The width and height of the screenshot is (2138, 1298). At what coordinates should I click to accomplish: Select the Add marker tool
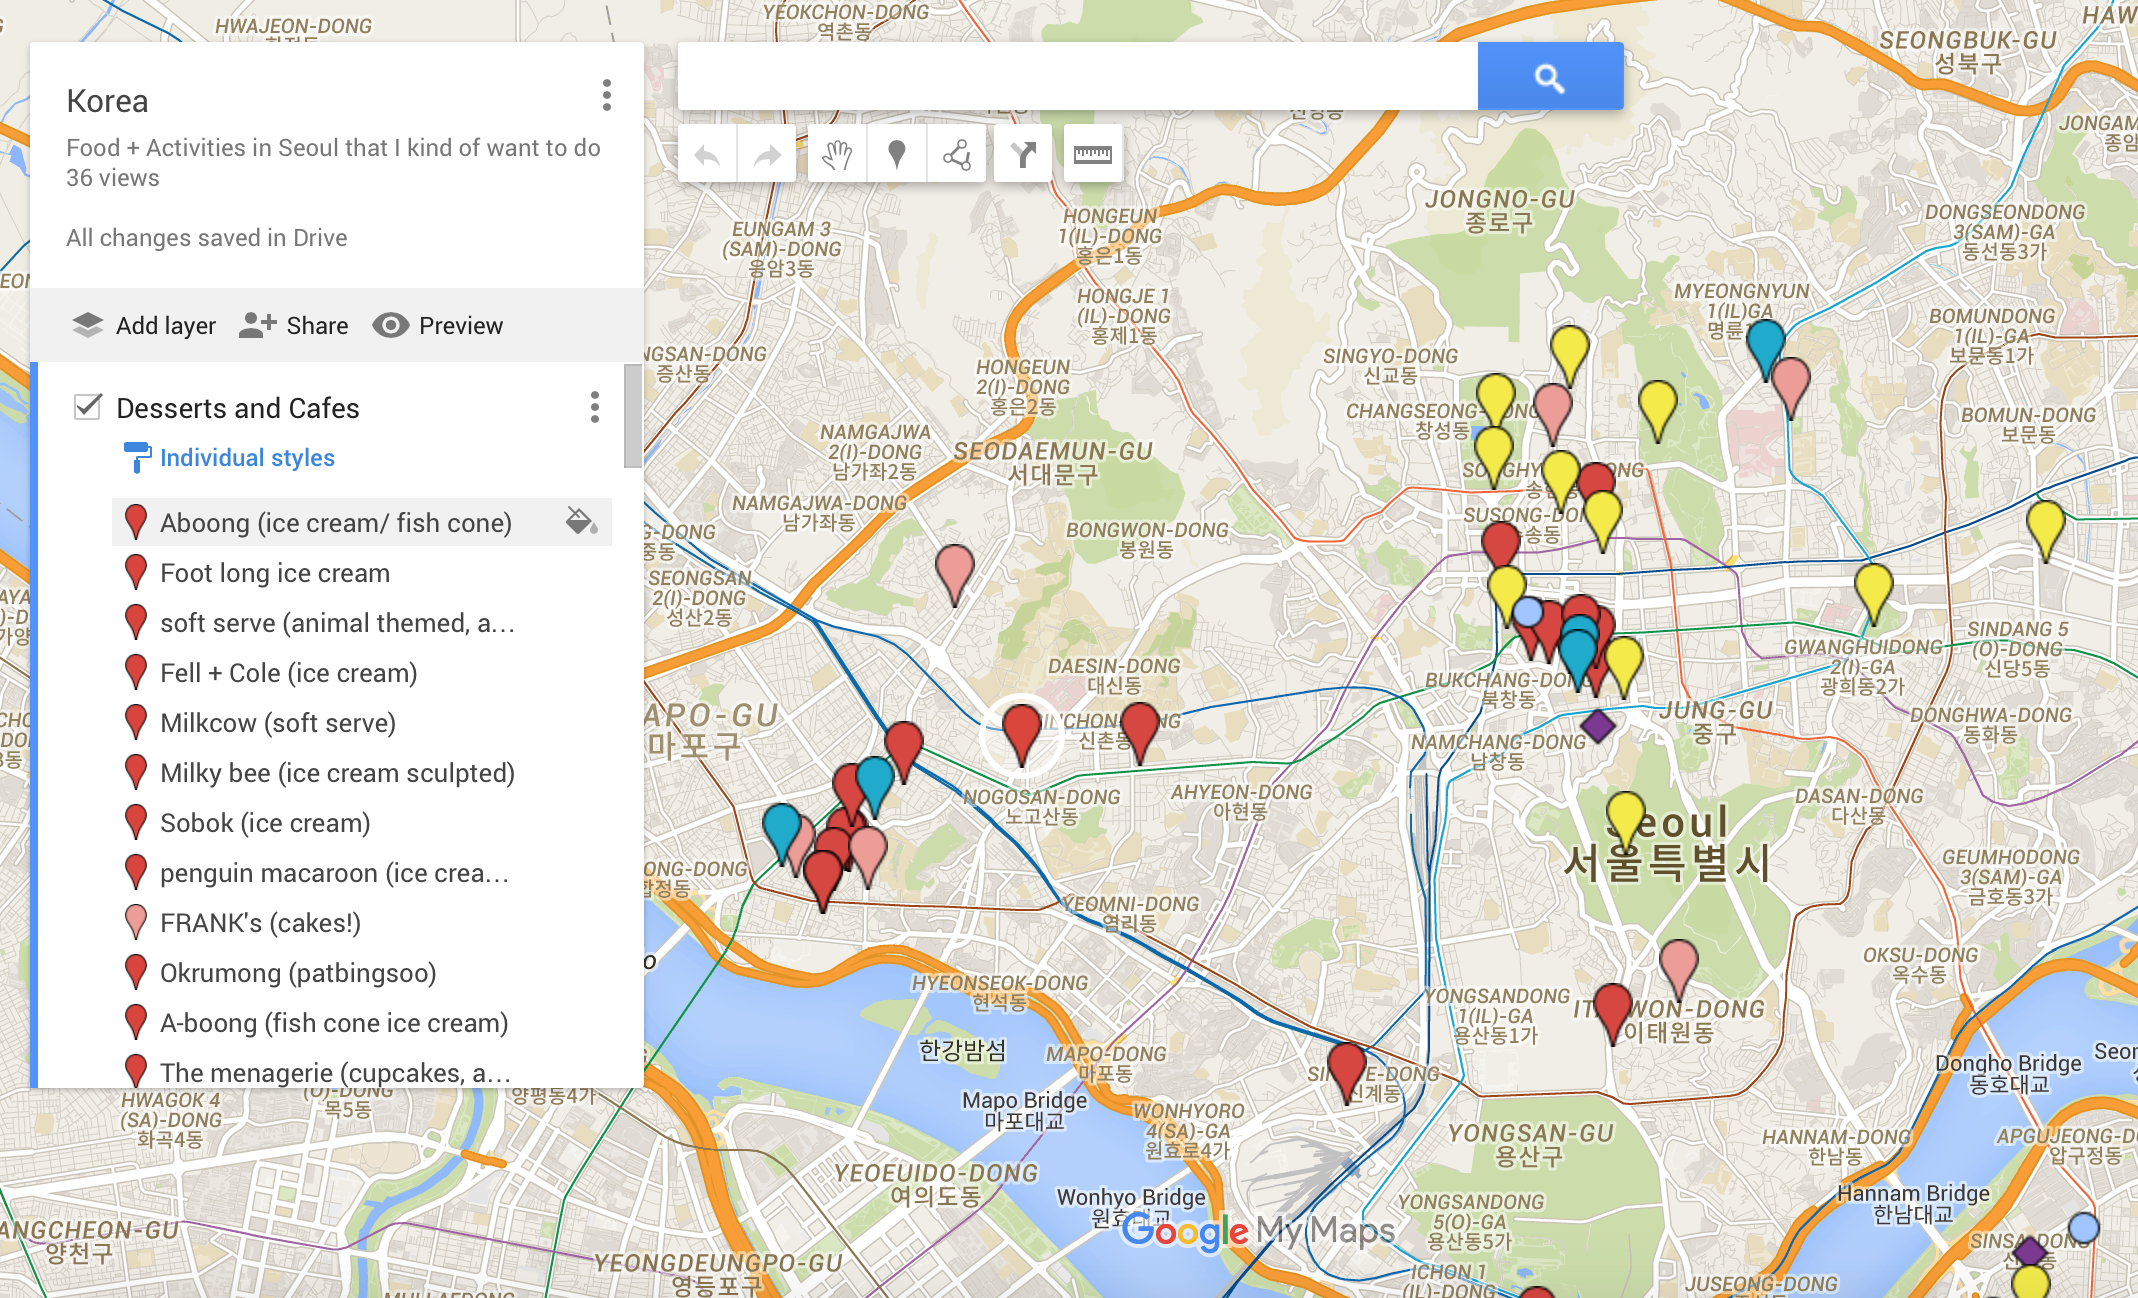point(896,153)
